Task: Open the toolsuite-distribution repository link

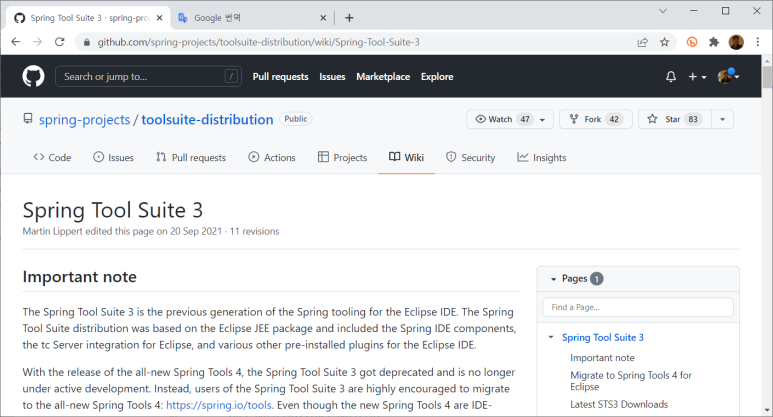Action: pos(207,119)
